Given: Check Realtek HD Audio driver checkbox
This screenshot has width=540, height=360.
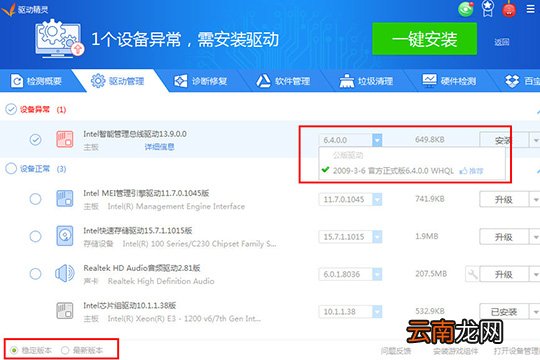Looking at the screenshot, I should point(35,274).
